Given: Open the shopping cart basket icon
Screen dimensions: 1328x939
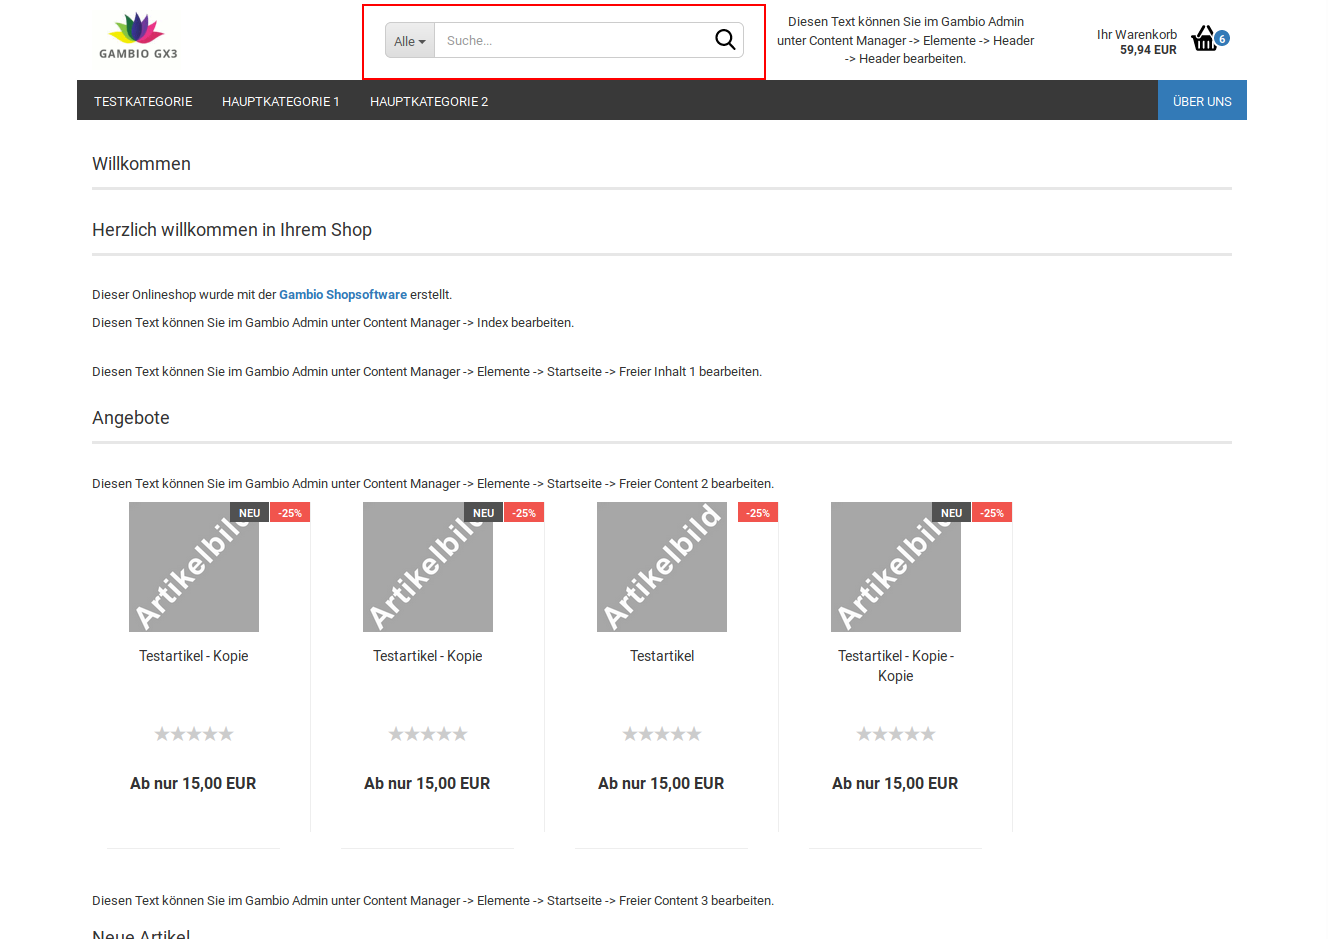Looking at the screenshot, I should pyautogui.click(x=1205, y=38).
